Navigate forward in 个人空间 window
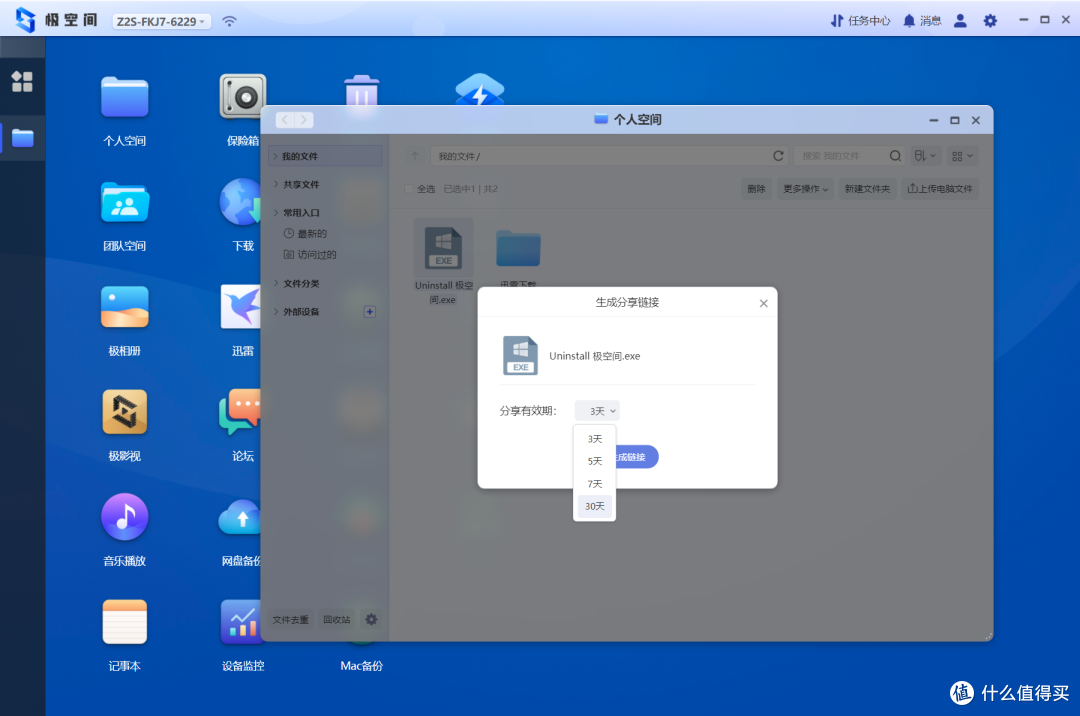This screenshot has width=1080, height=716. (304, 120)
